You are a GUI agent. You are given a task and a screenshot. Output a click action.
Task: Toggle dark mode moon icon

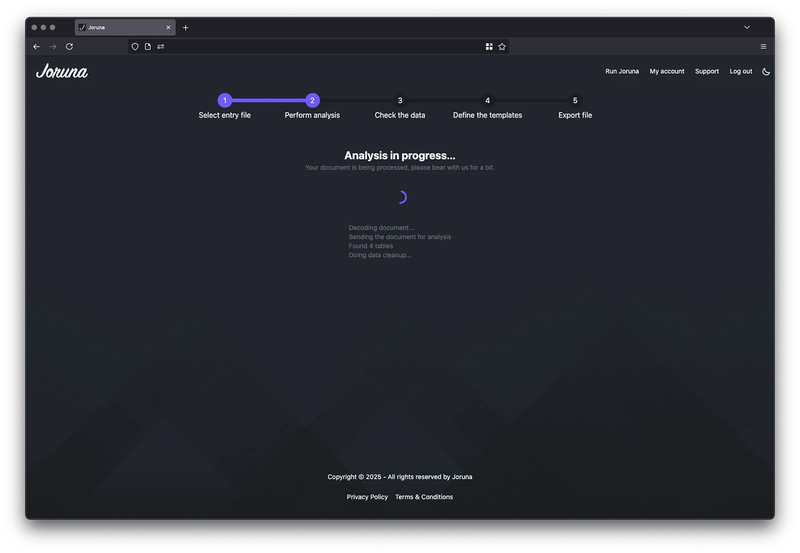(x=766, y=71)
